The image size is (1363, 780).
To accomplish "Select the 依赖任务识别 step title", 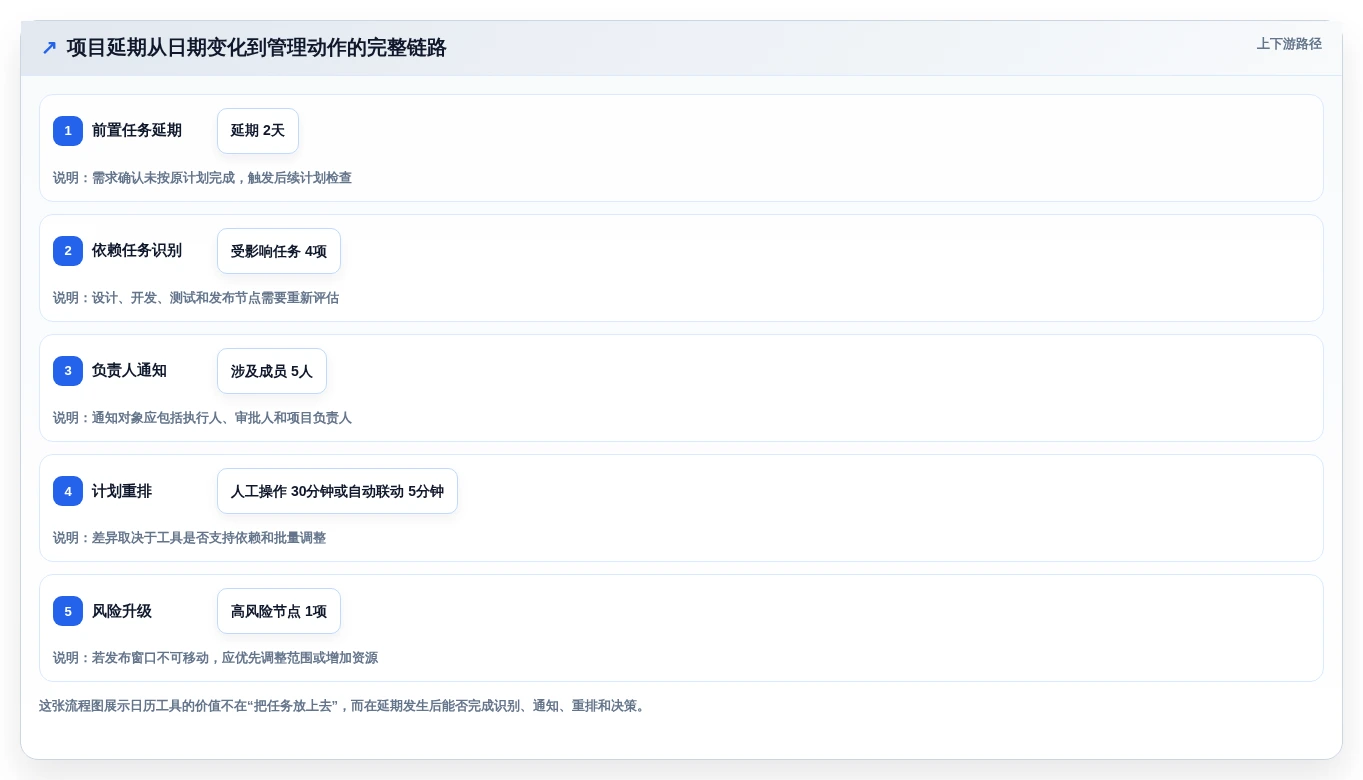I will (x=137, y=251).
